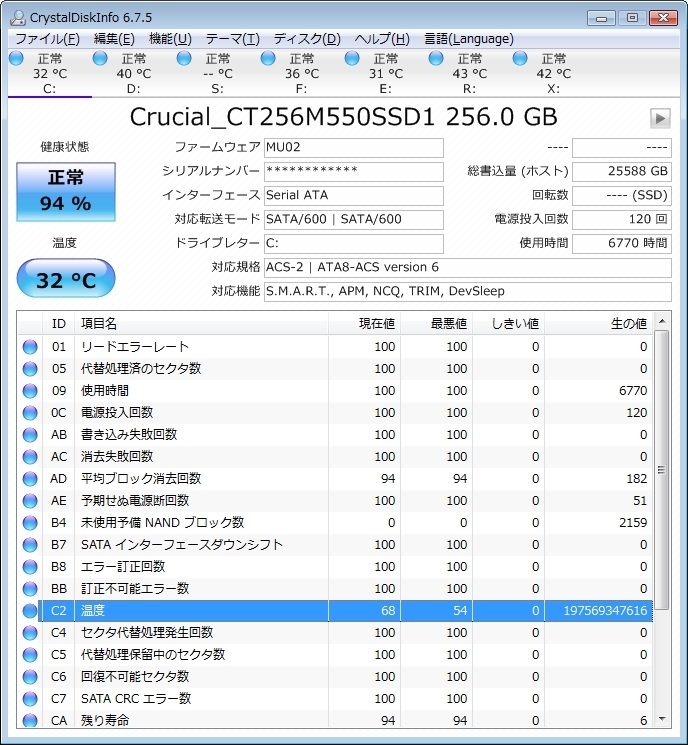Click the SMART list vertical scrollbar thumb
The height and width of the screenshot is (745, 688).
coord(661,469)
